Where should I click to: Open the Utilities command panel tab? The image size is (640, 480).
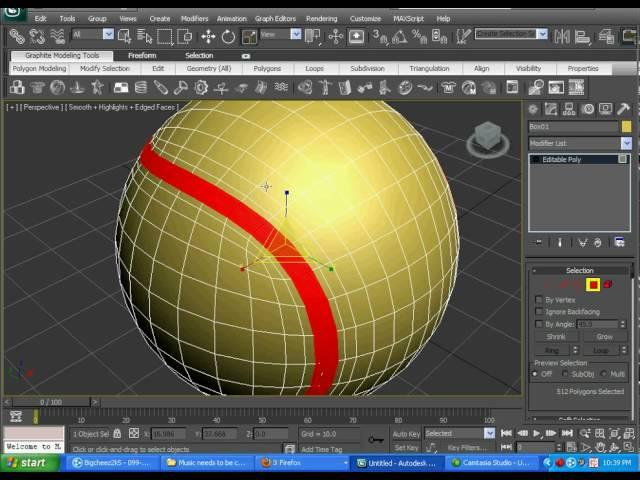625,109
